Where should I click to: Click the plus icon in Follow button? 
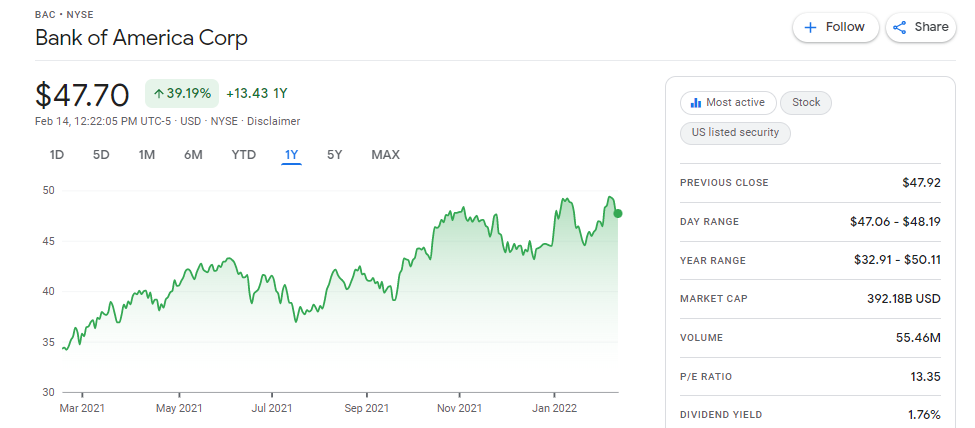point(810,27)
